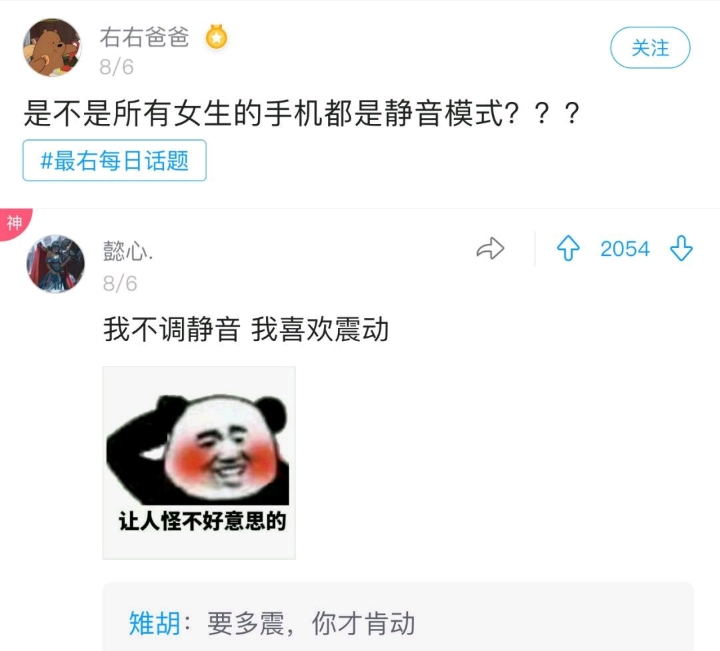This screenshot has width=720, height=651.
Task: Tap the meme caption 让人怪不好意思的
Action: (202, 521)
